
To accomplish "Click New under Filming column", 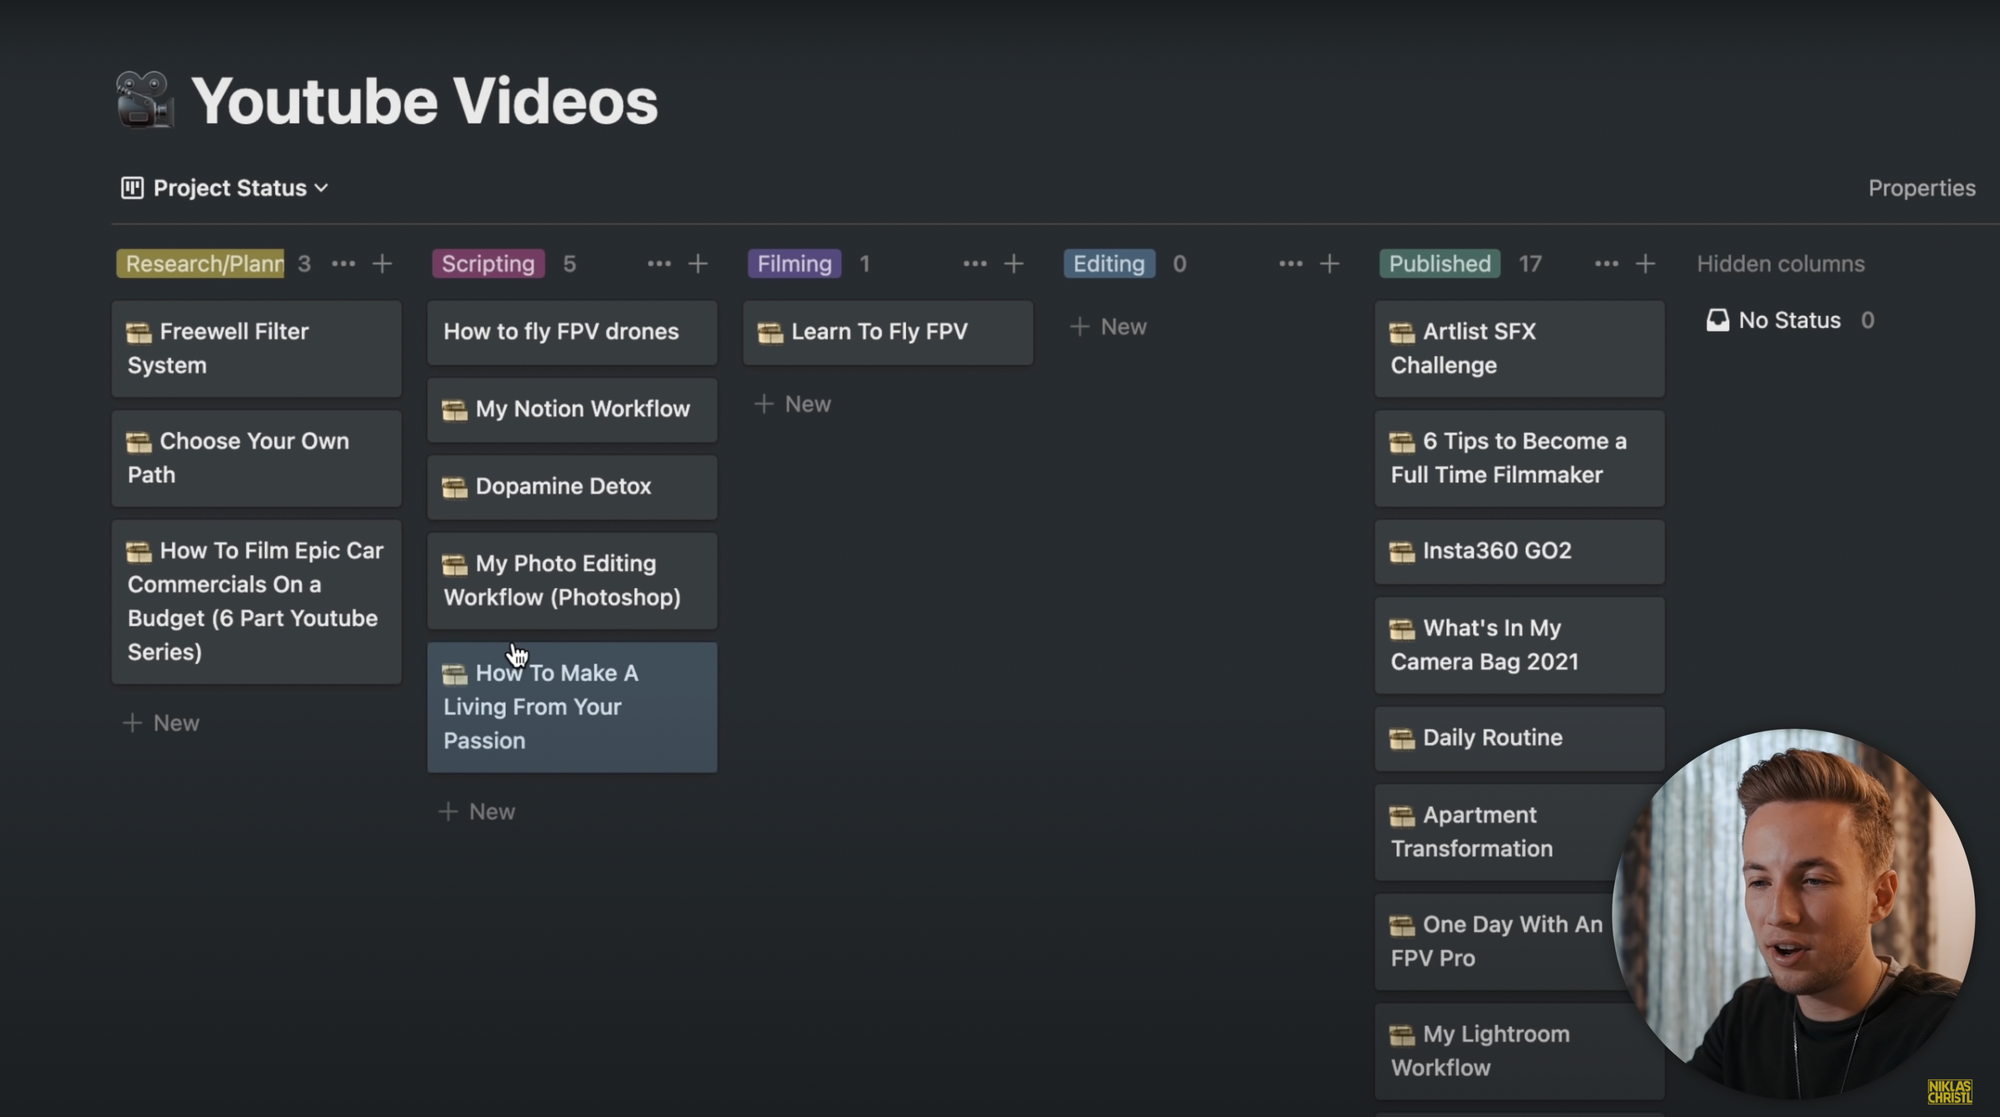I will coord(794,404).
